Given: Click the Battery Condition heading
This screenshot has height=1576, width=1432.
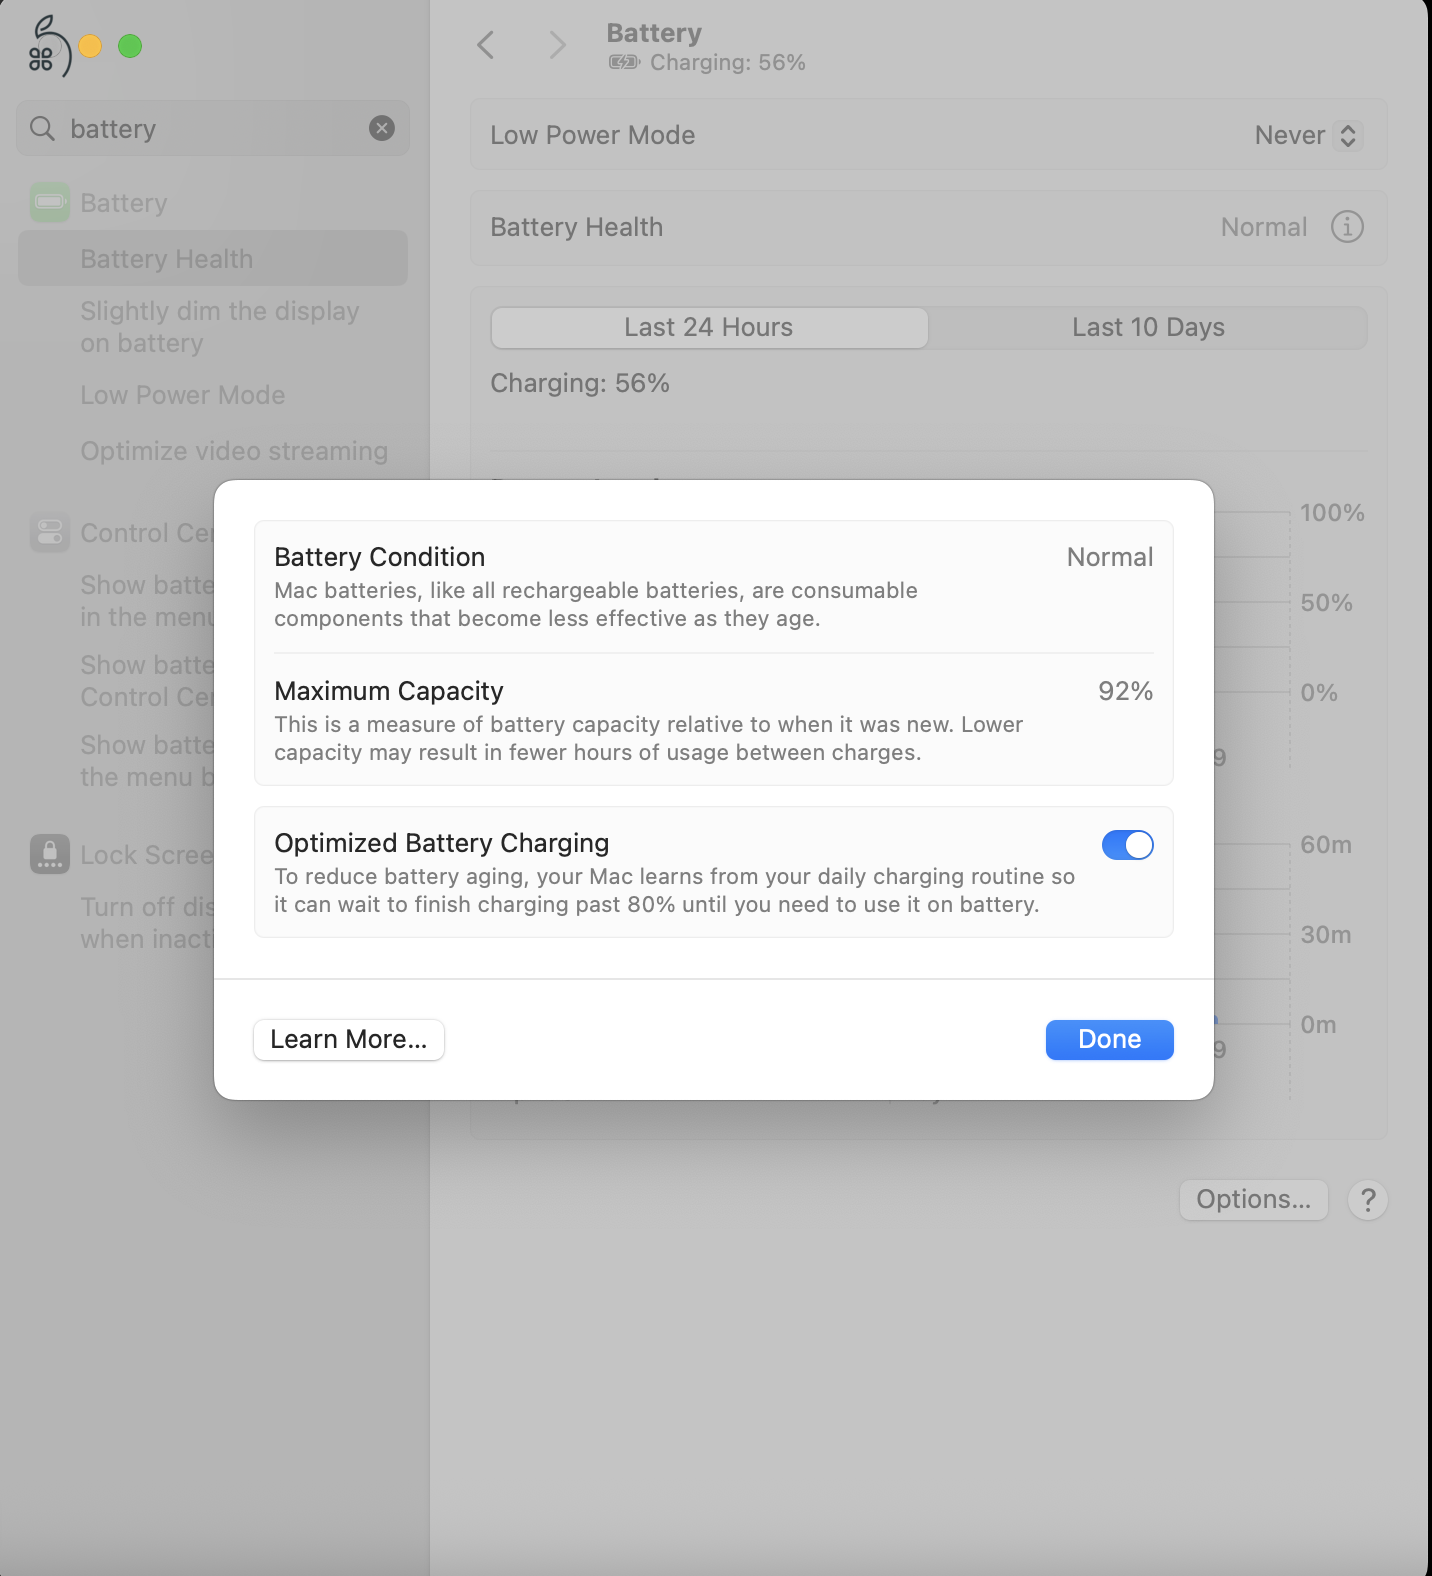Looking at the screenshot, I should pos(380,557).
